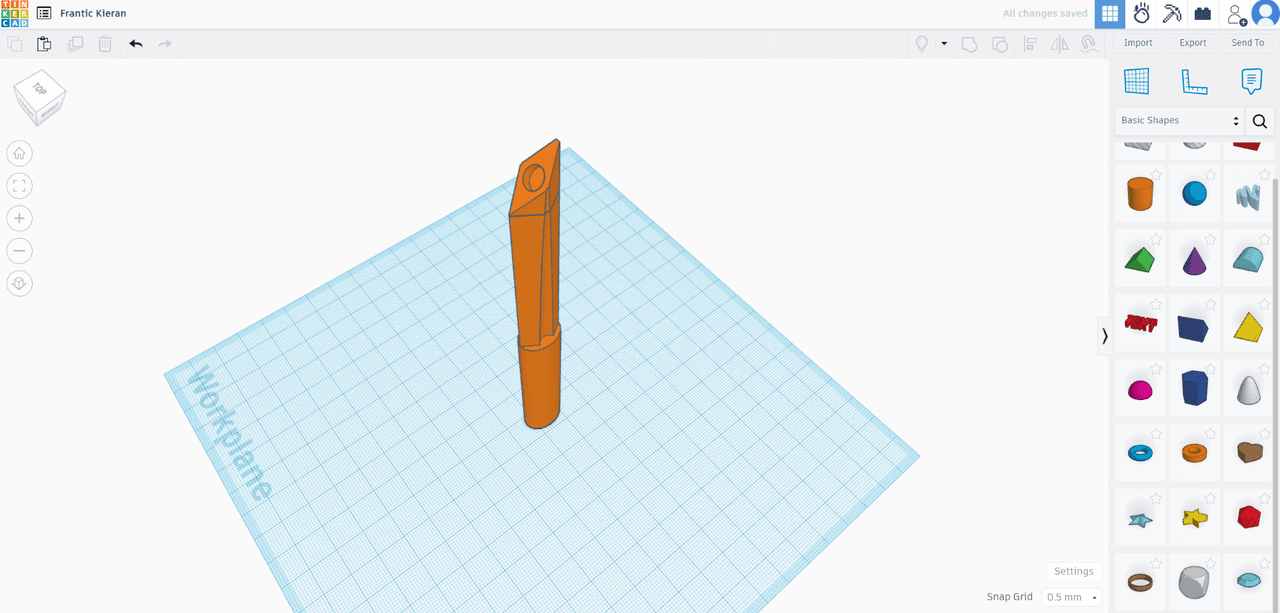
Task: Click the Copy tool in the toolbar
Action: point(15,44)
